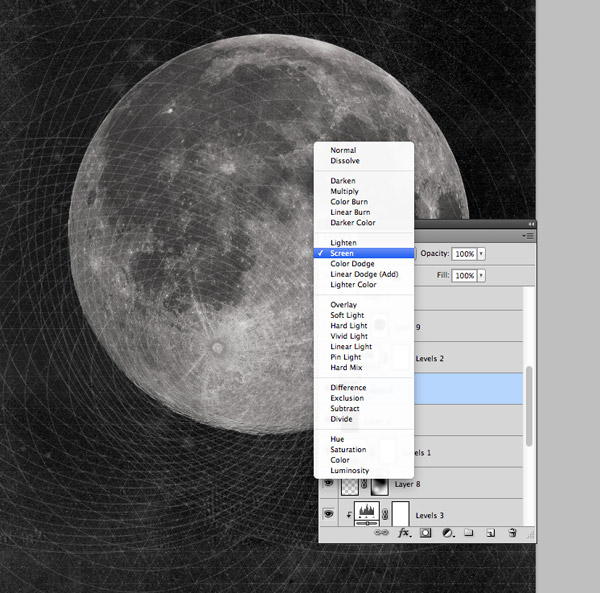Image resolution: width=600 pixels, height=593 pixels.
Task: Pick Soft Light blending mode
Action: pyautogui.click(x=347, y=315)
